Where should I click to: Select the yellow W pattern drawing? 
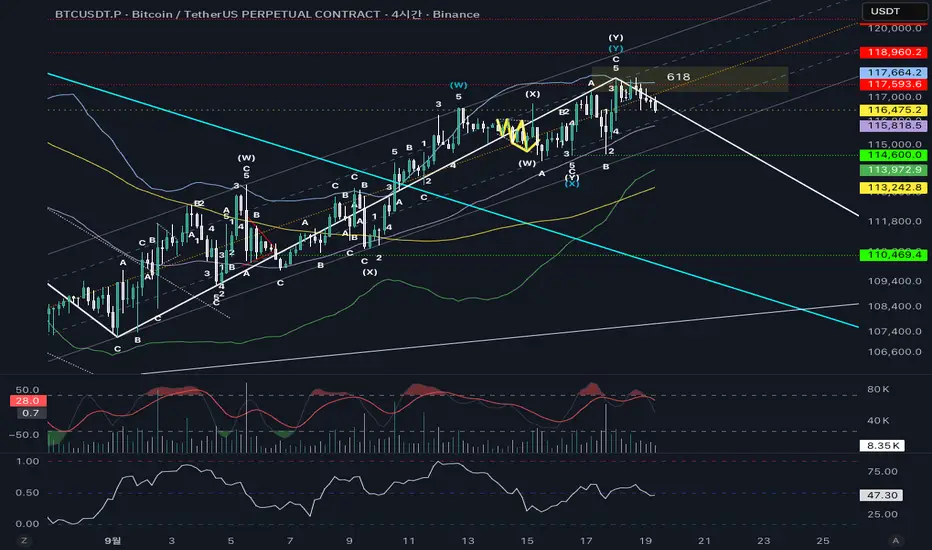[x=518, y=135]
